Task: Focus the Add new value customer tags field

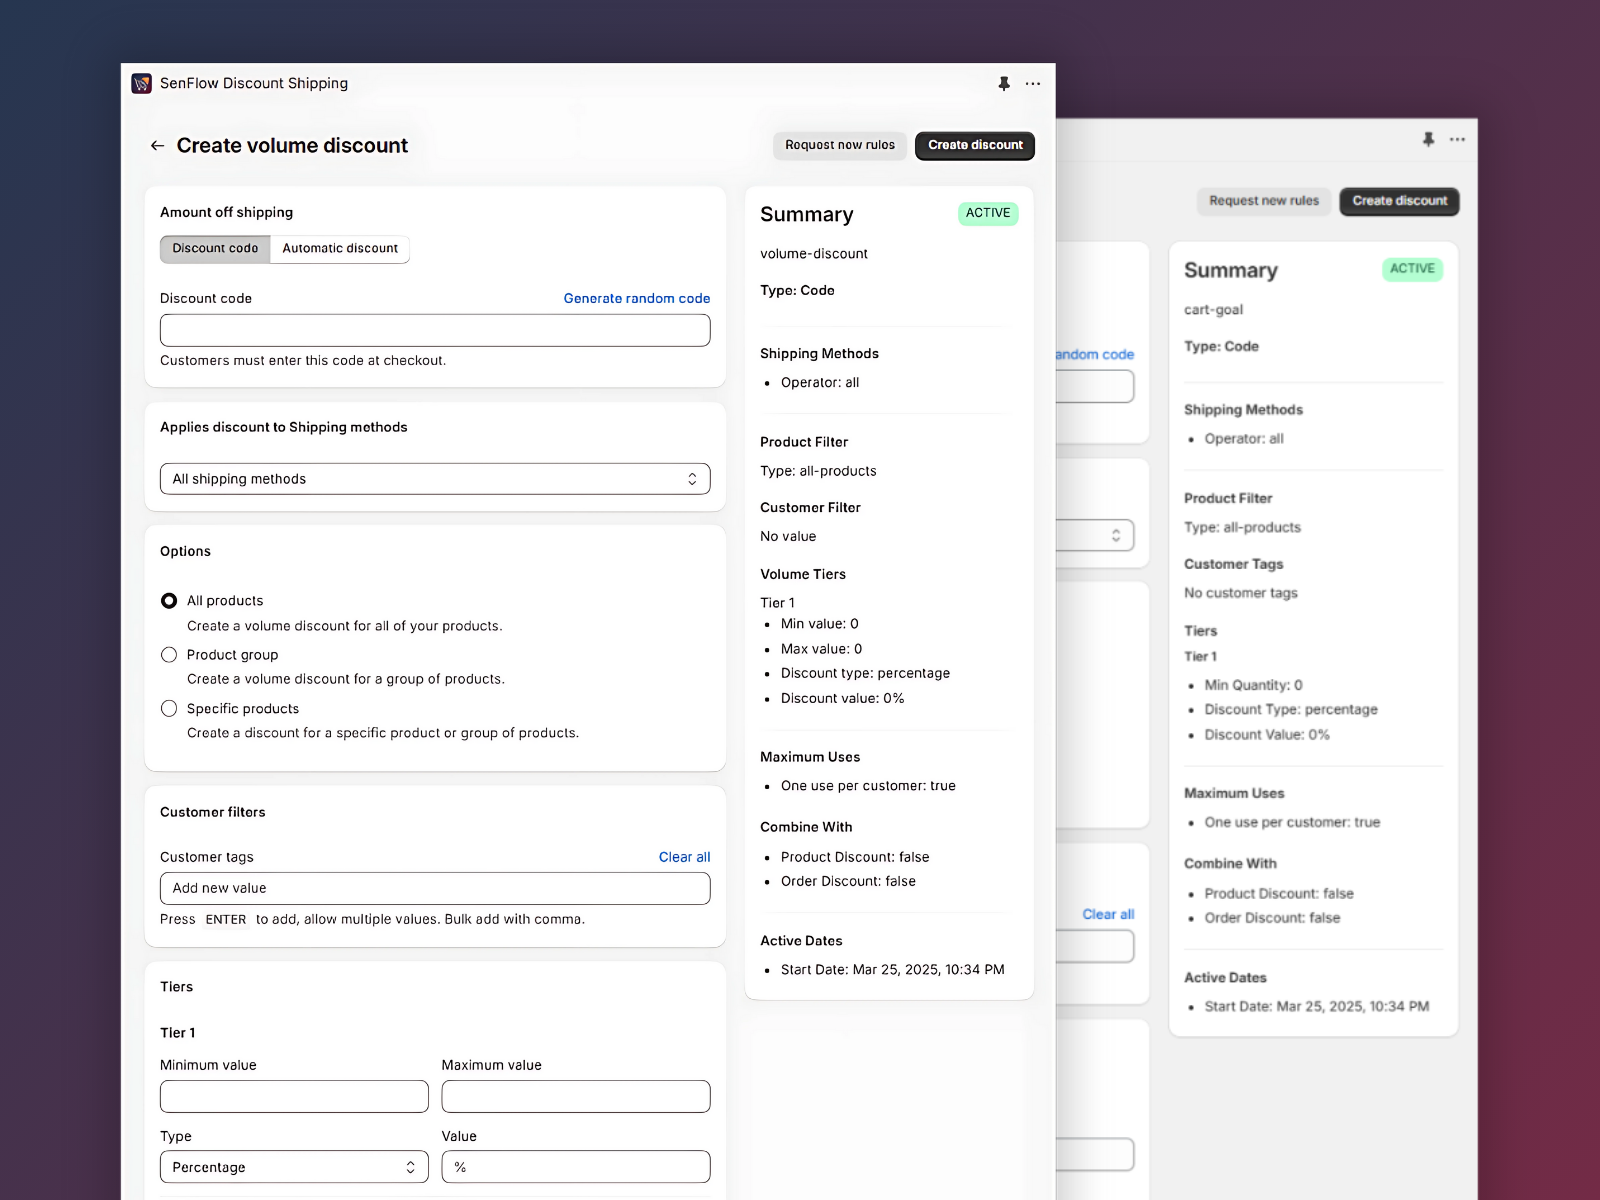Action: (x=435, y=888)
